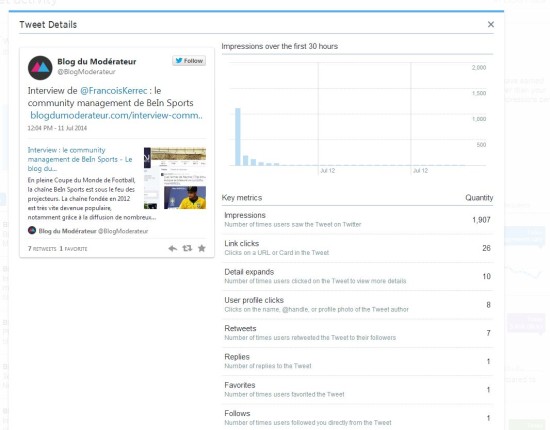
Task: Click the Link clicks metric row
Action: (x=357, y=248)
